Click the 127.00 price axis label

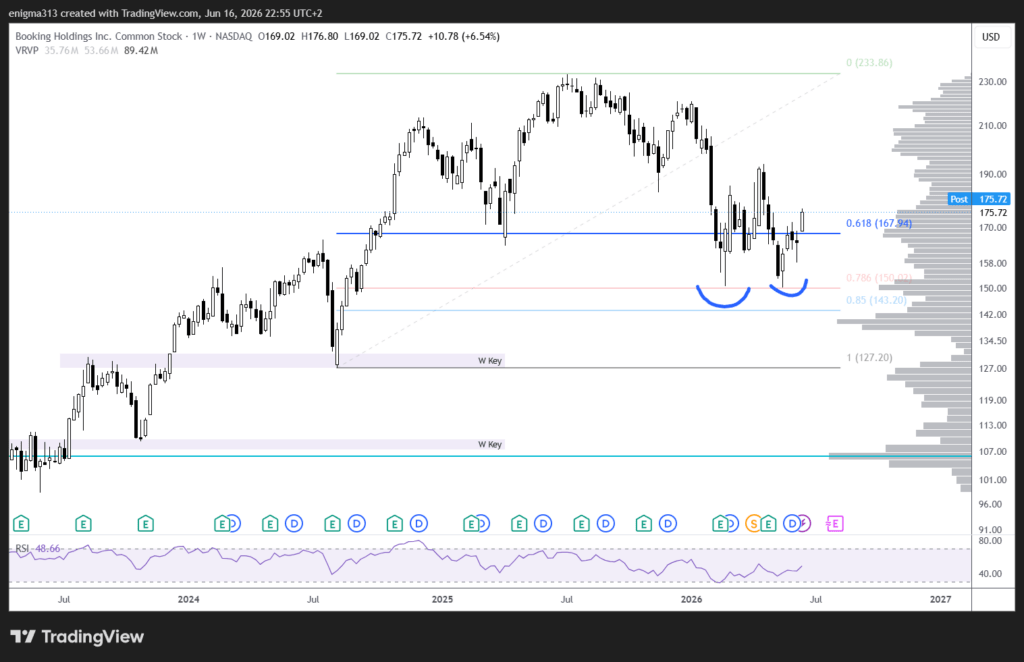click(x=993, y=368)
